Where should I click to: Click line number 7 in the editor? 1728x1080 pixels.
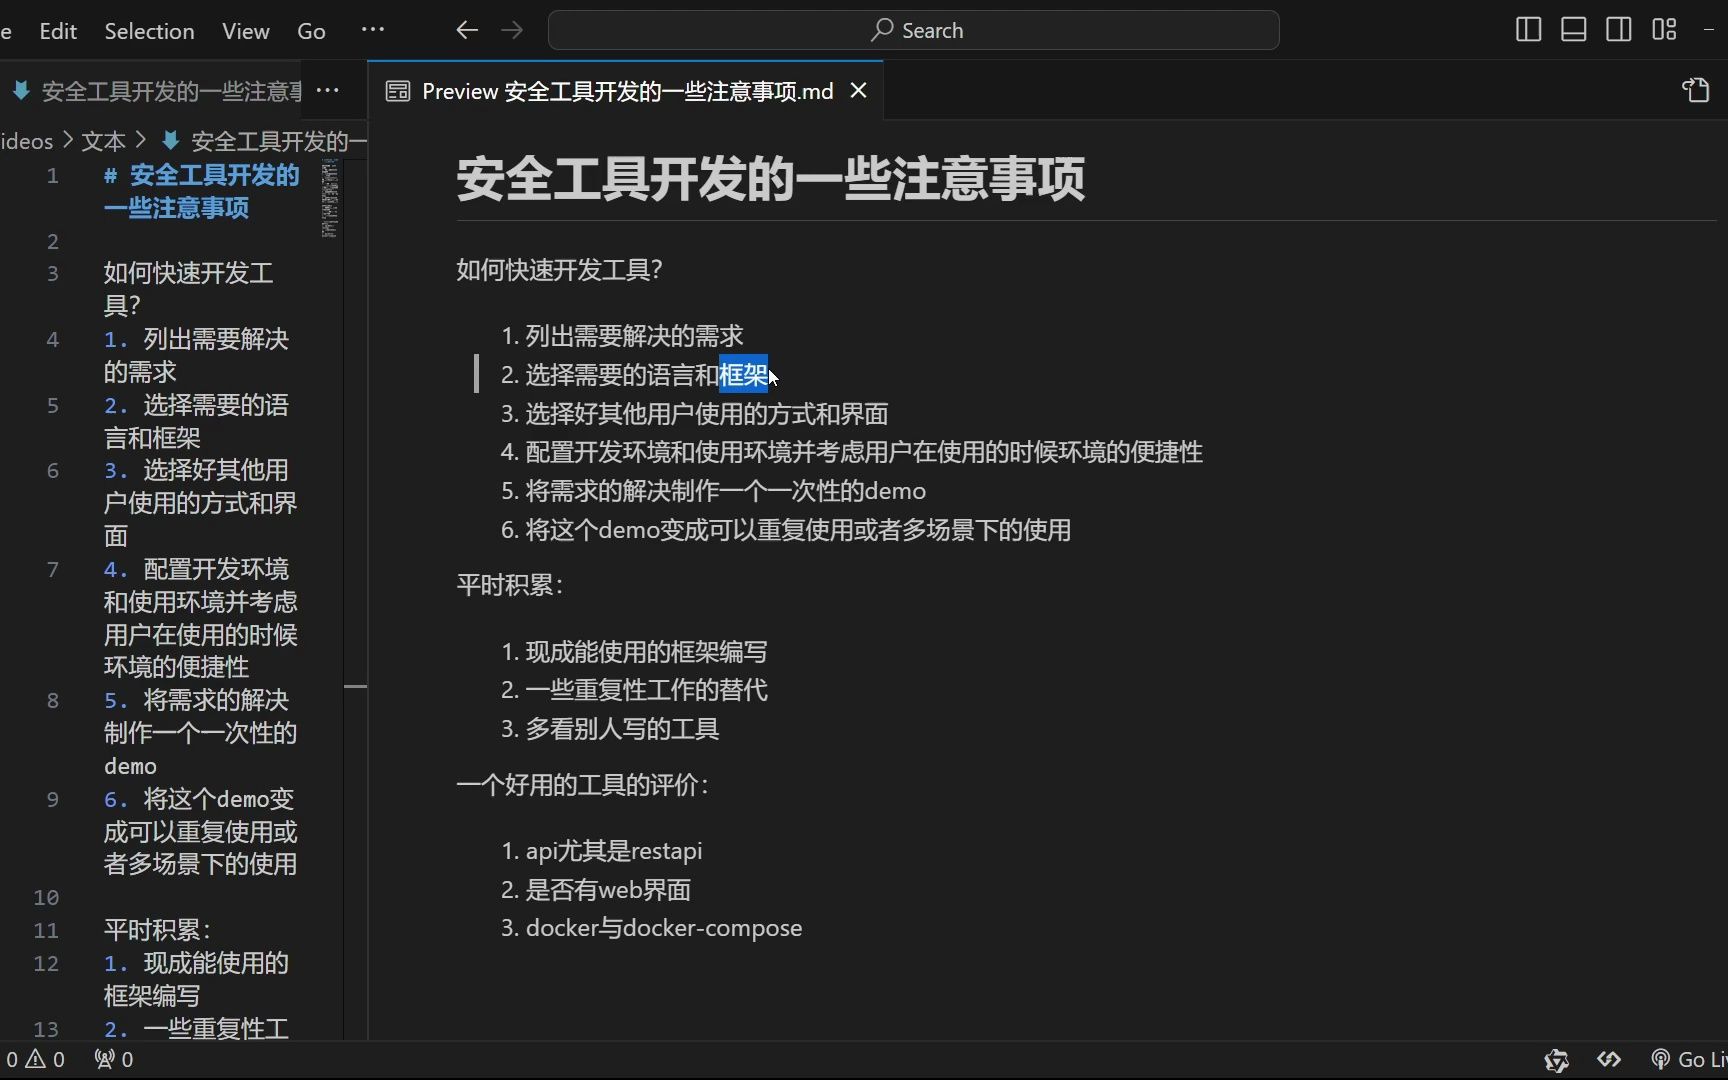pos(52,569)
